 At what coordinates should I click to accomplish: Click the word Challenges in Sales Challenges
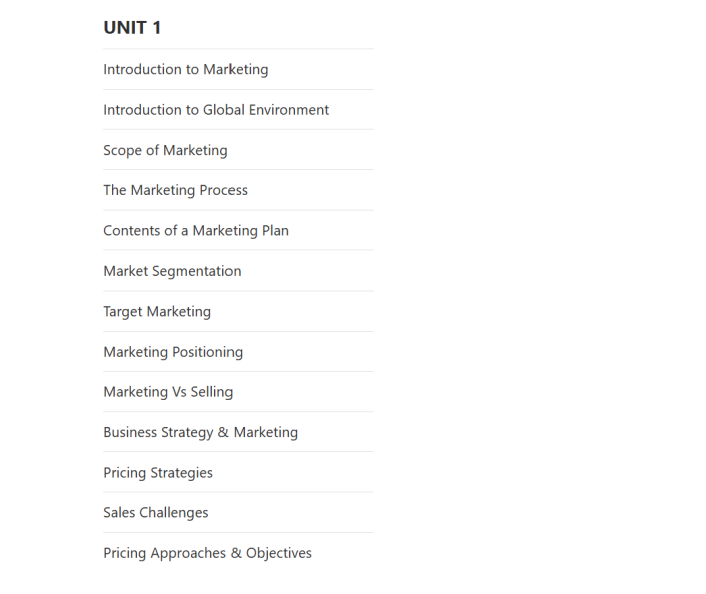click(x=174, y=513)
